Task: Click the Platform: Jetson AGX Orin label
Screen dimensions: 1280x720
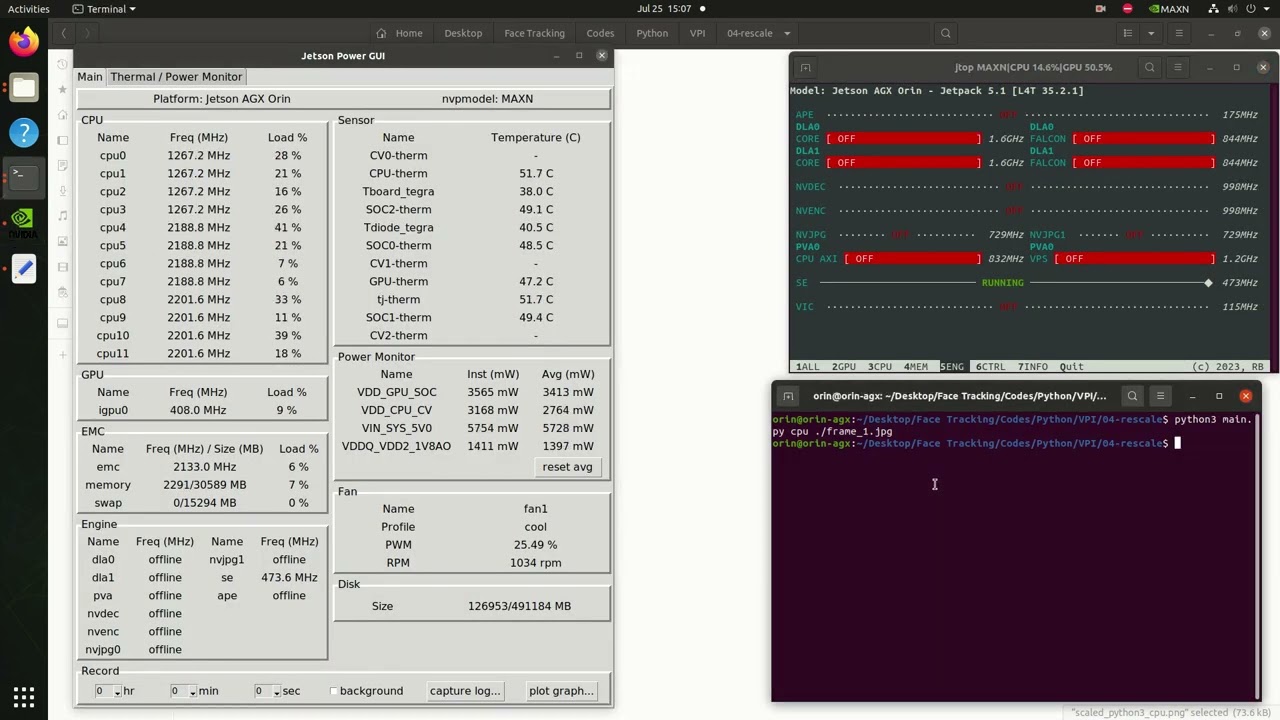Action: coord(222,99)
